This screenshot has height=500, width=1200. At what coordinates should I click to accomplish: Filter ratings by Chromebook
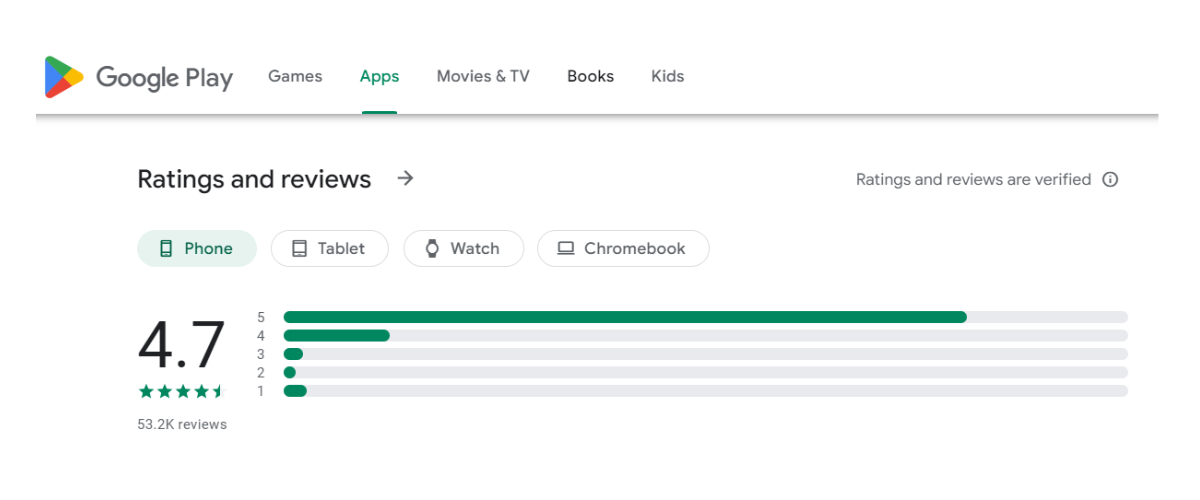(x=623, y=249)
